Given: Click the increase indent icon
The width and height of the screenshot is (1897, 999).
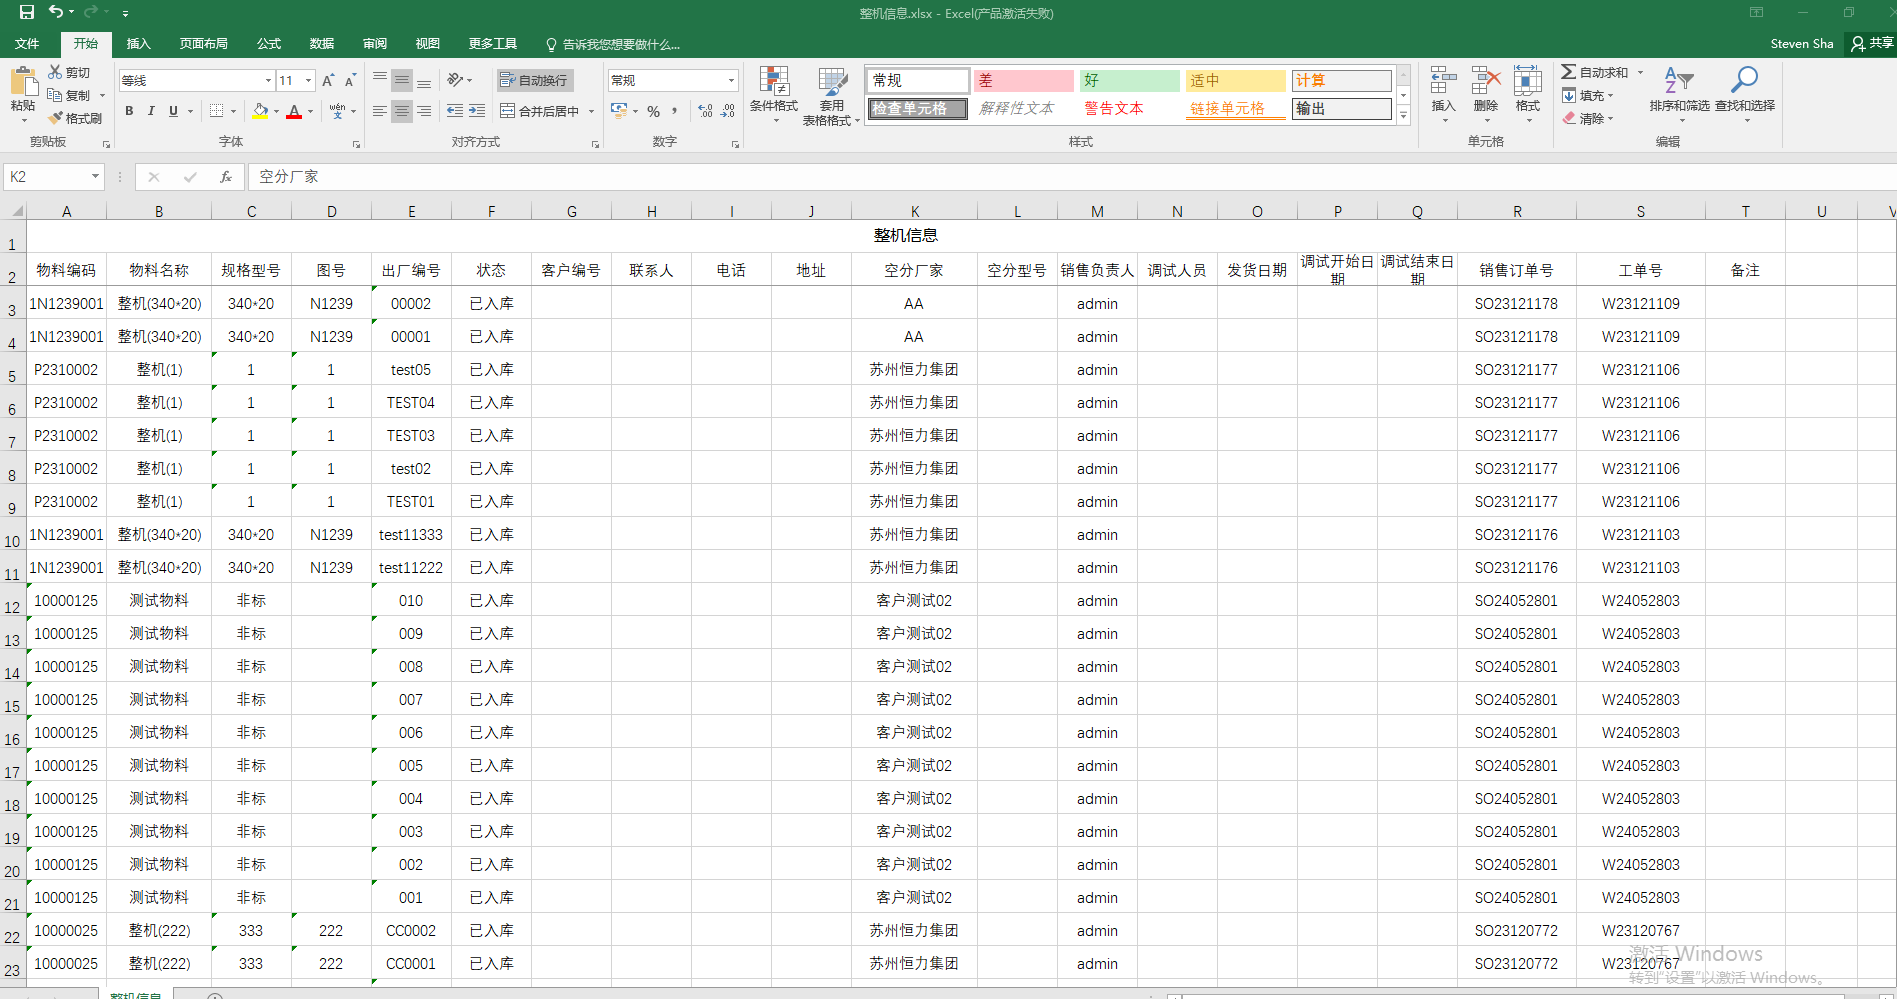Looking at the screenshot, I should [477, 111].
